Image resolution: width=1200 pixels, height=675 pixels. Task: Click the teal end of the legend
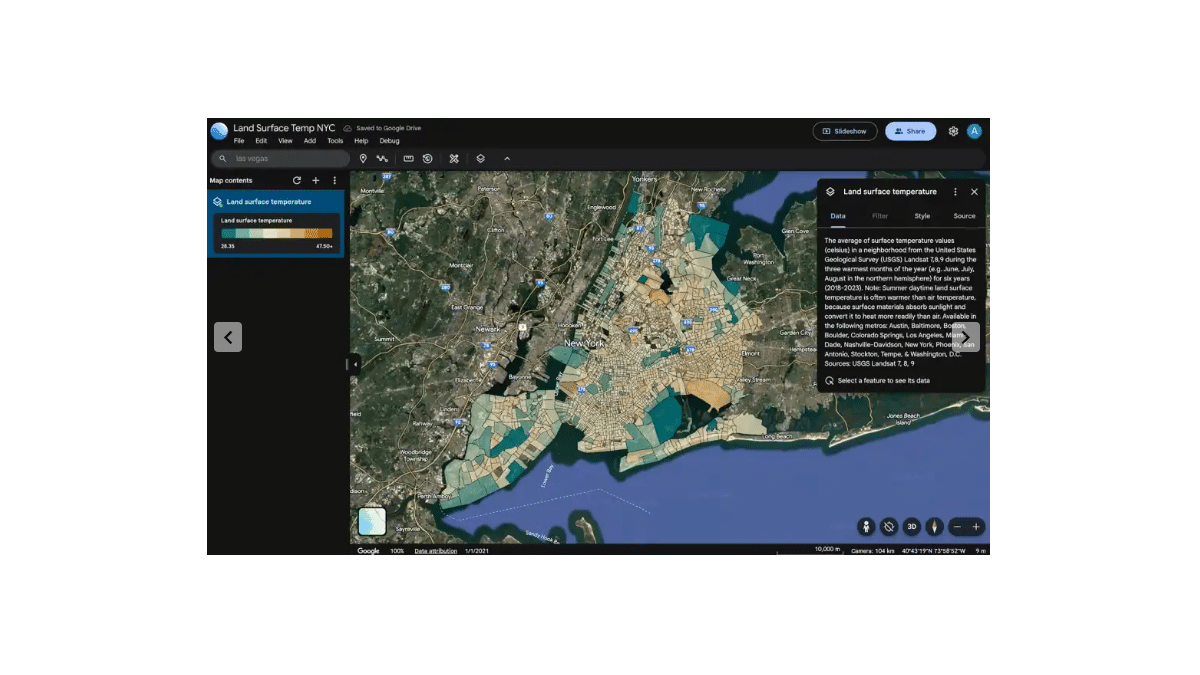[x=229, y=233]
